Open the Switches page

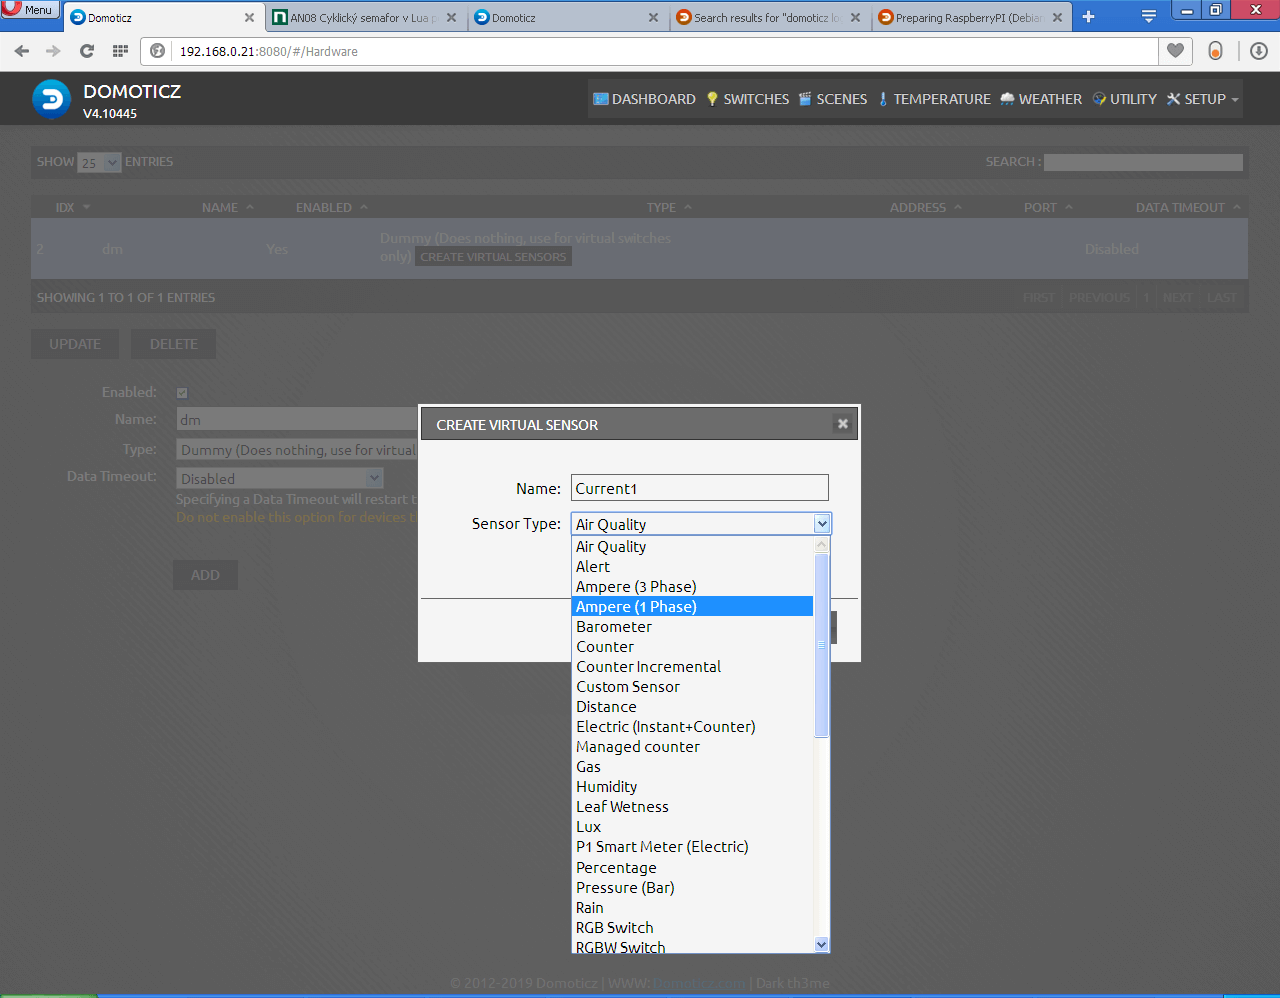747,99
